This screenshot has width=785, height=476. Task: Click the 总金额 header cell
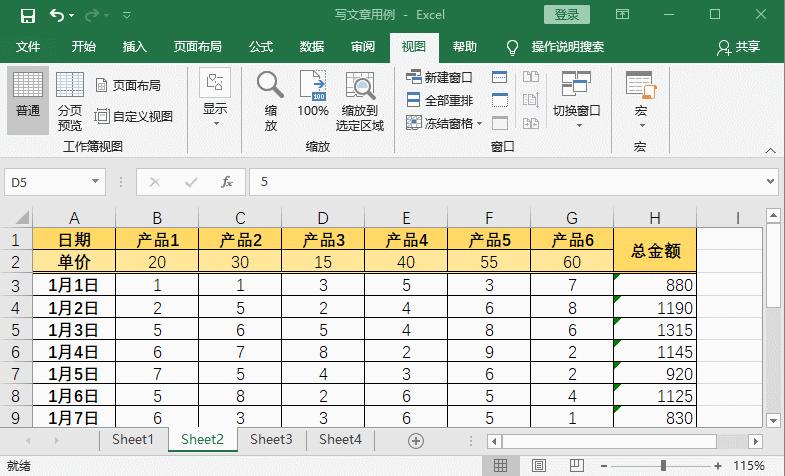click(655, 250)
